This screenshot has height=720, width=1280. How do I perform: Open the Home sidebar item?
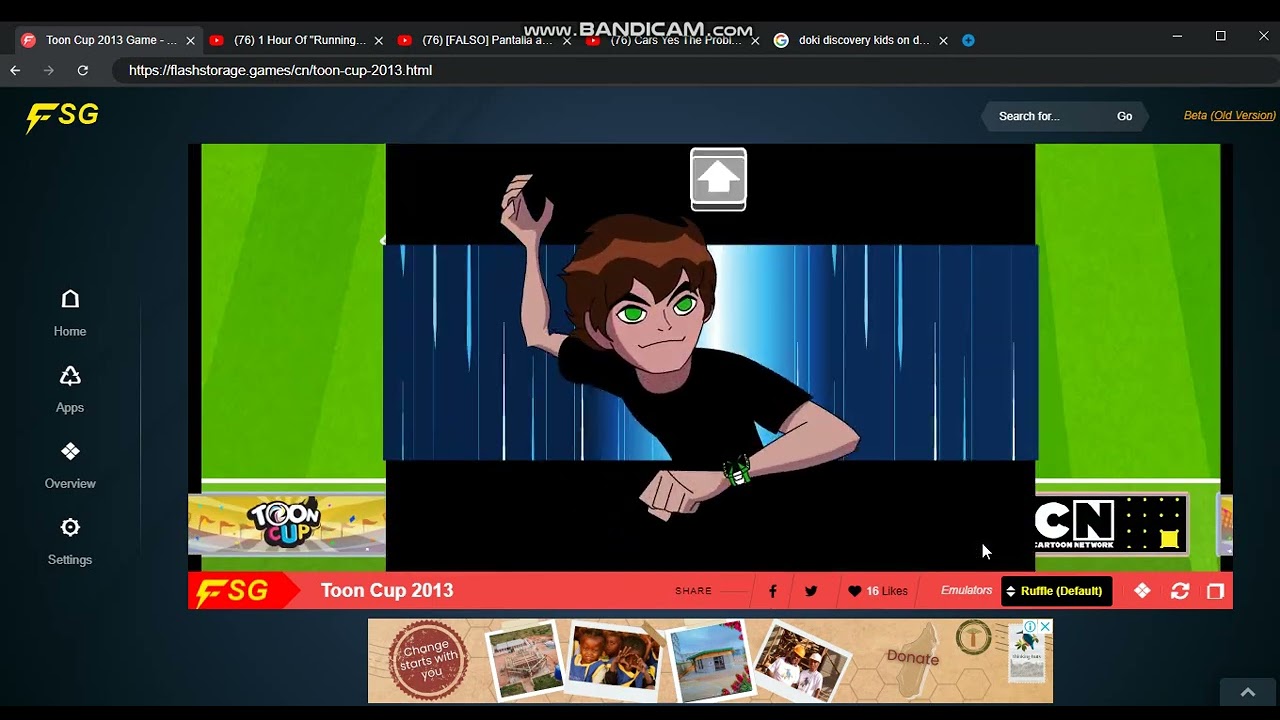[70, 312]
